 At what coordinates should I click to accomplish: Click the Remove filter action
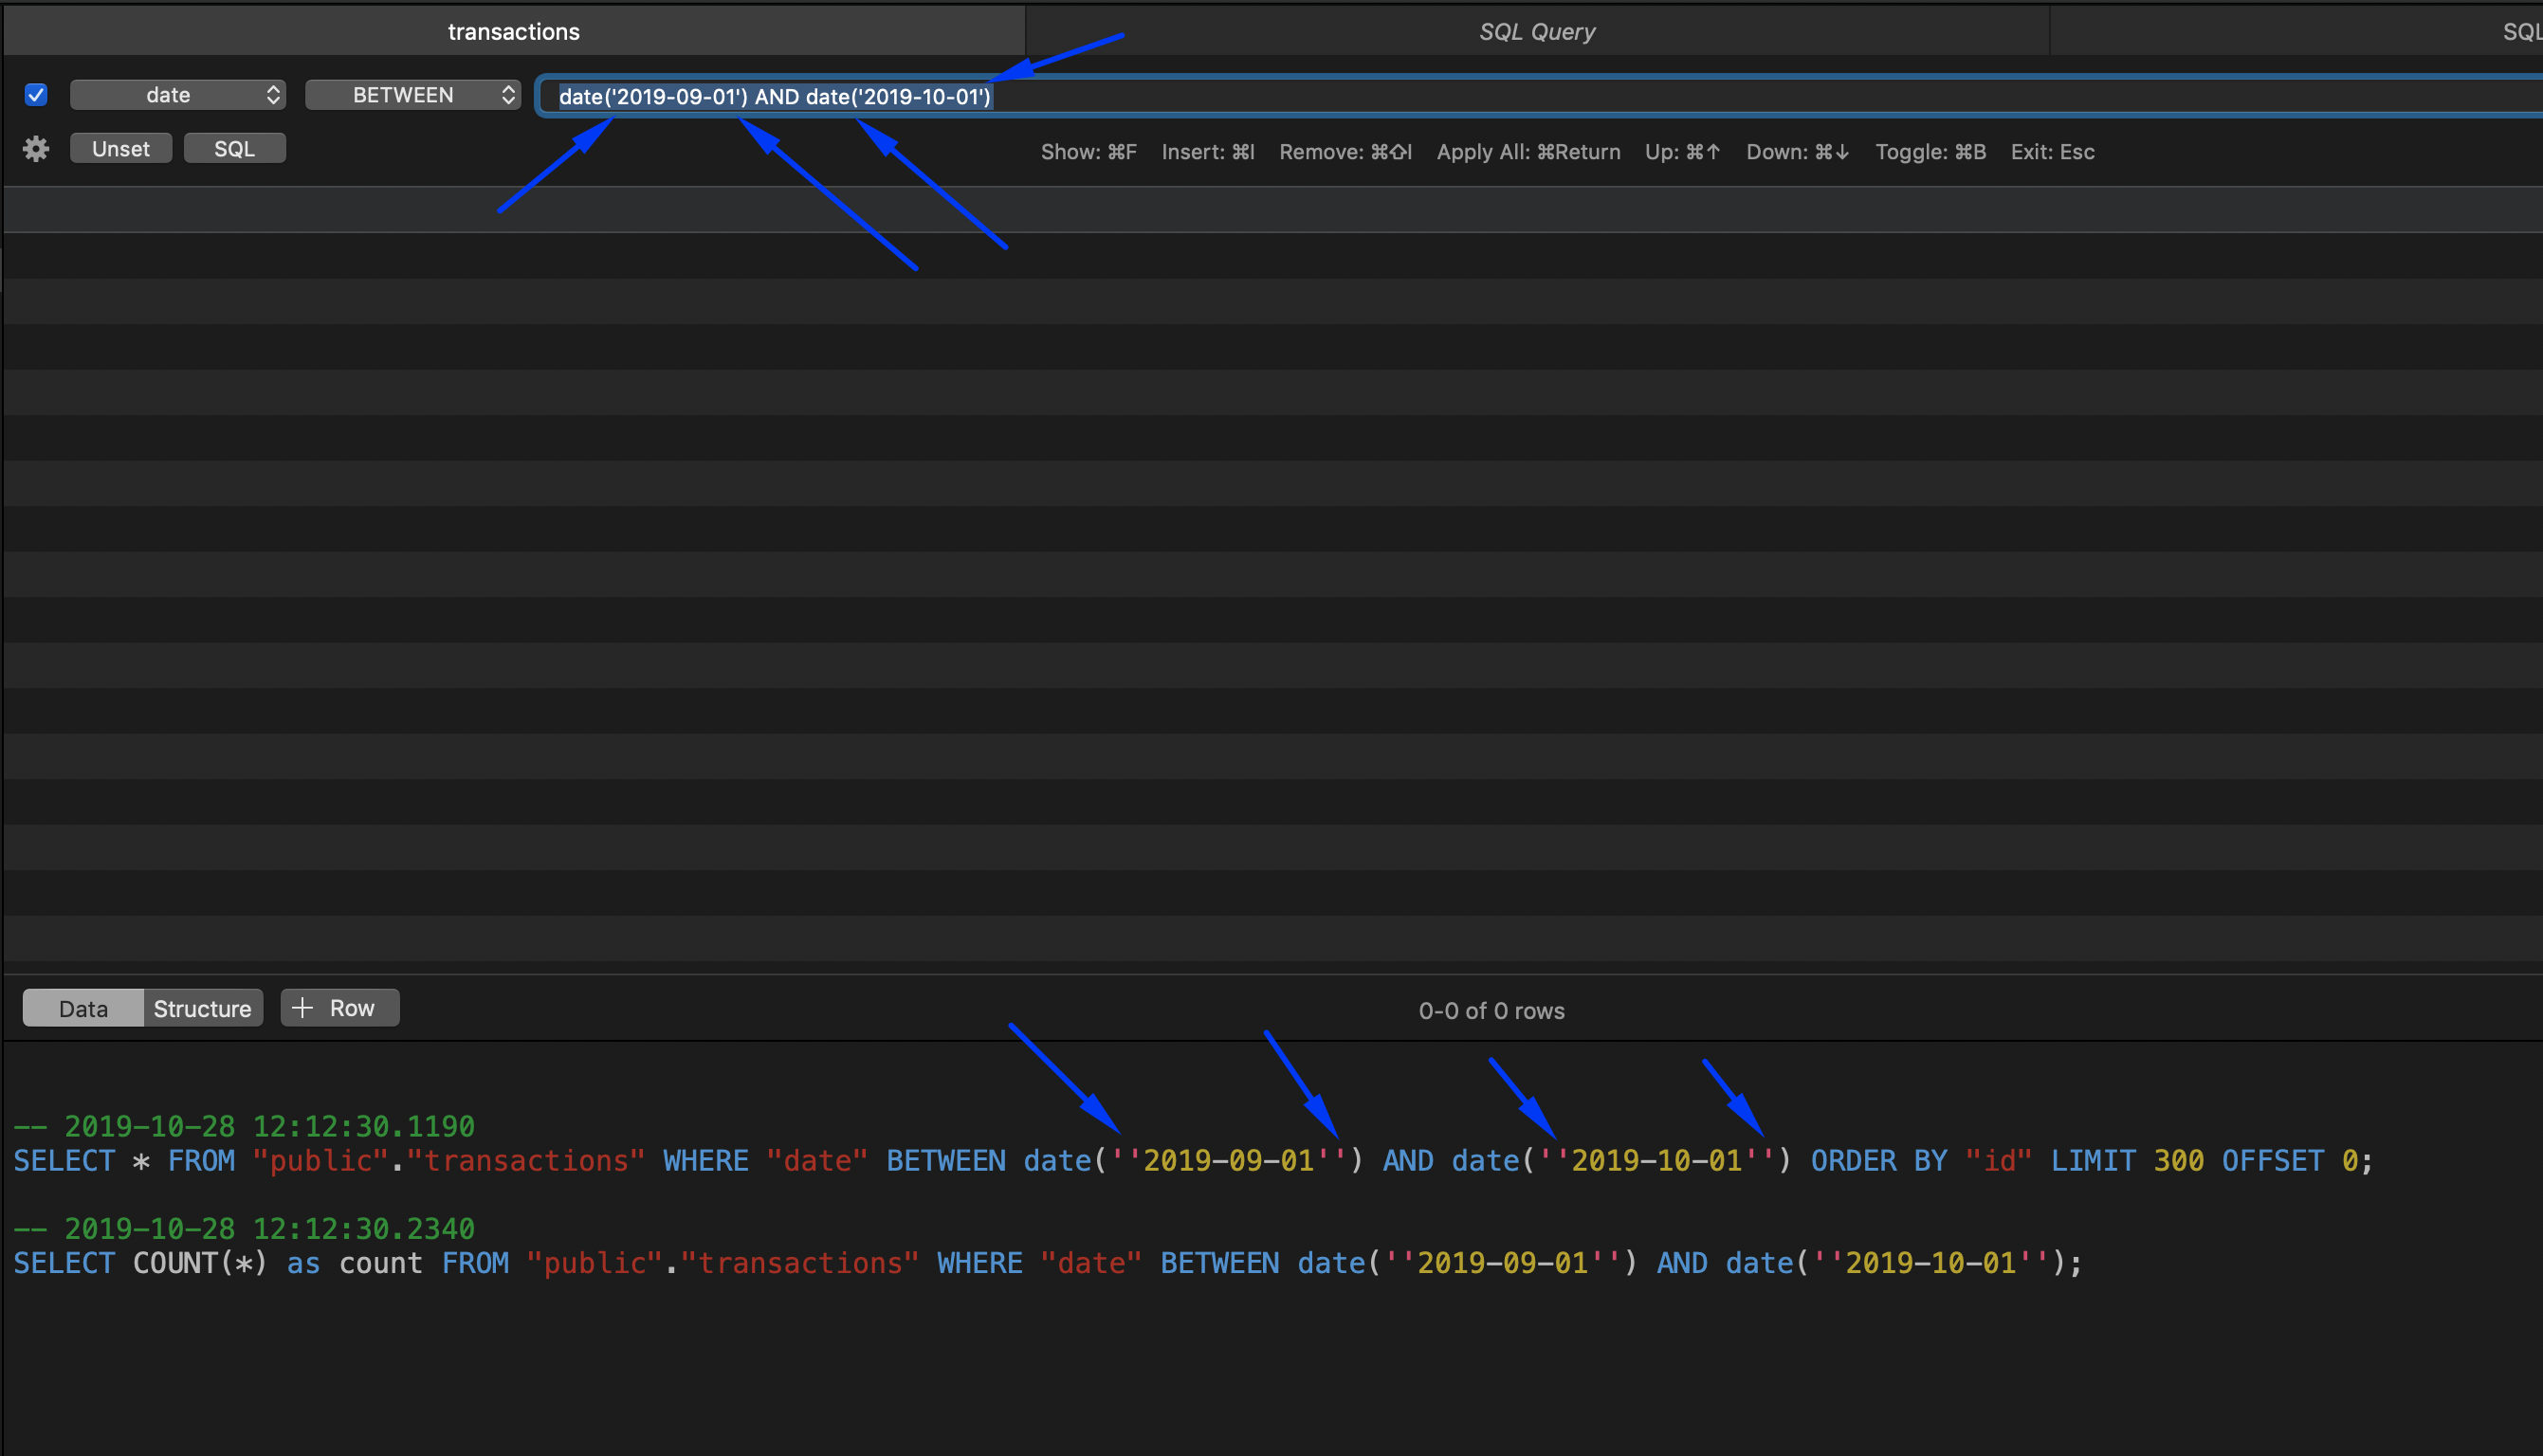pyautogui.click(x=1344, y=151)
